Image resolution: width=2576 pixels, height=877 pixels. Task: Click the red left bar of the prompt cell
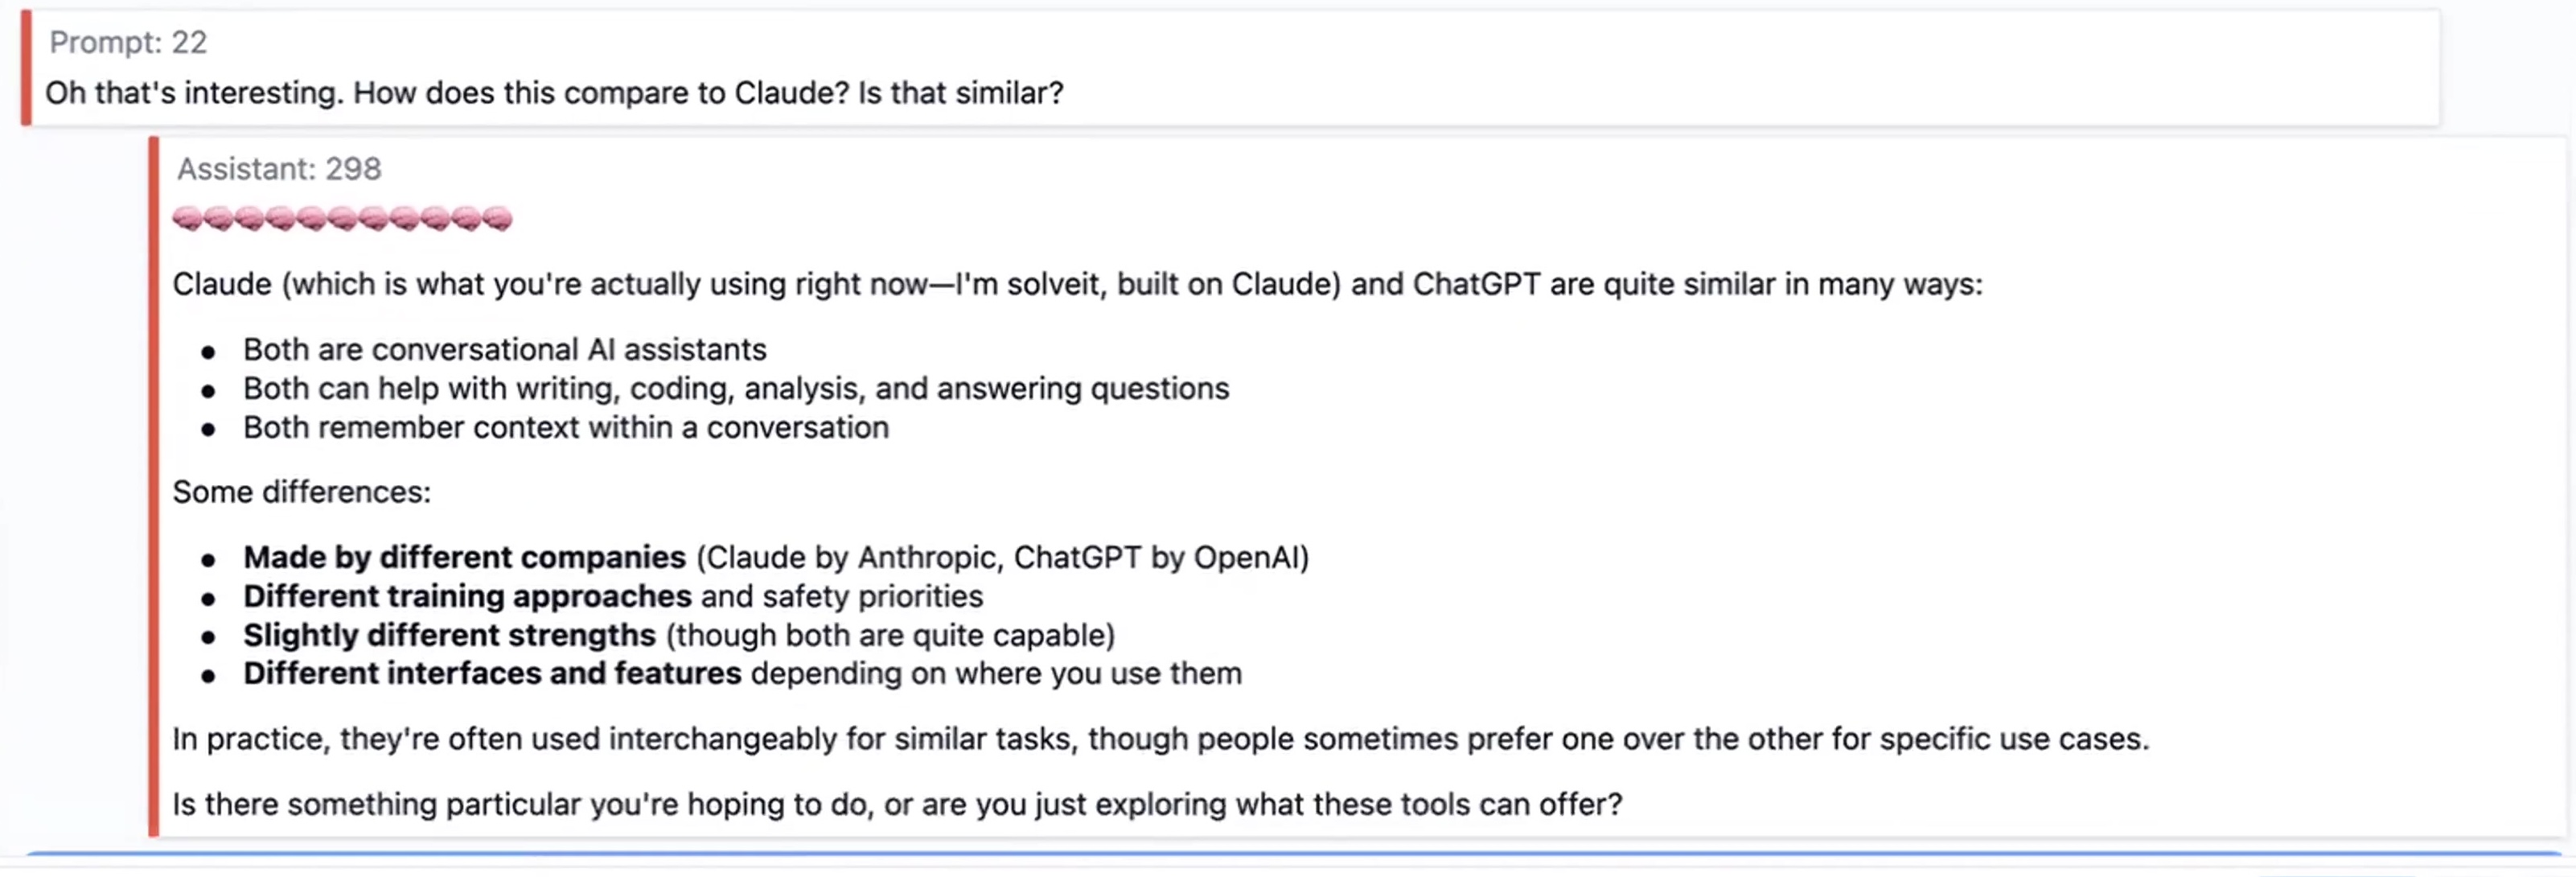point(26,68)
